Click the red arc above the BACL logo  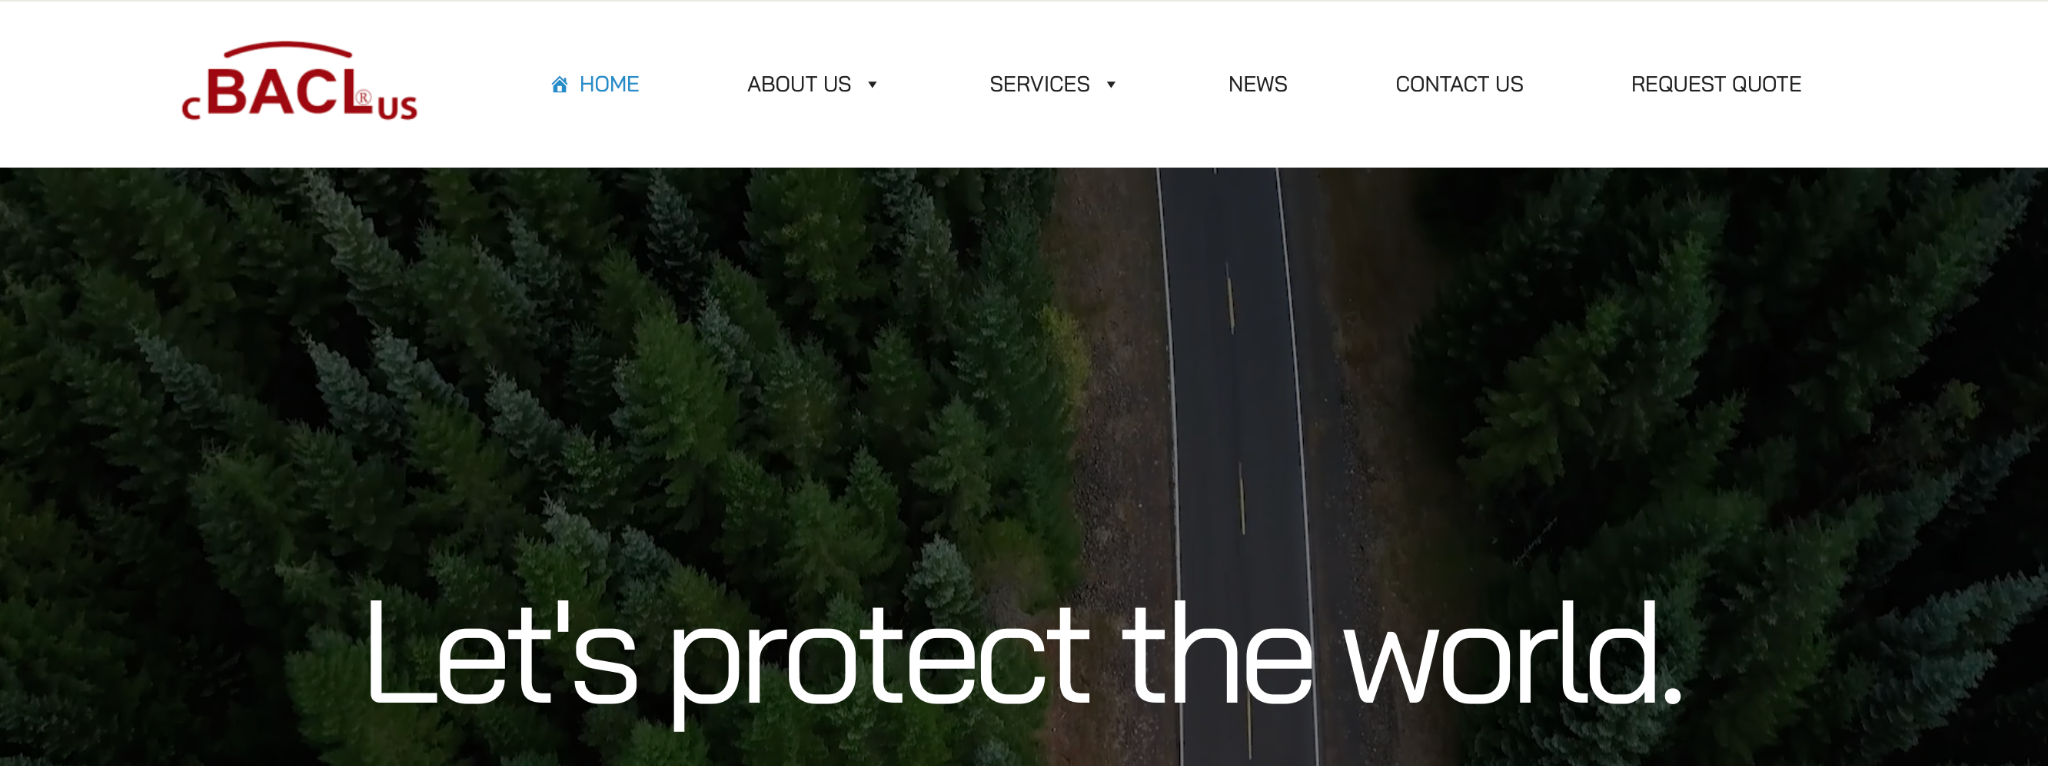coord(287,49)
